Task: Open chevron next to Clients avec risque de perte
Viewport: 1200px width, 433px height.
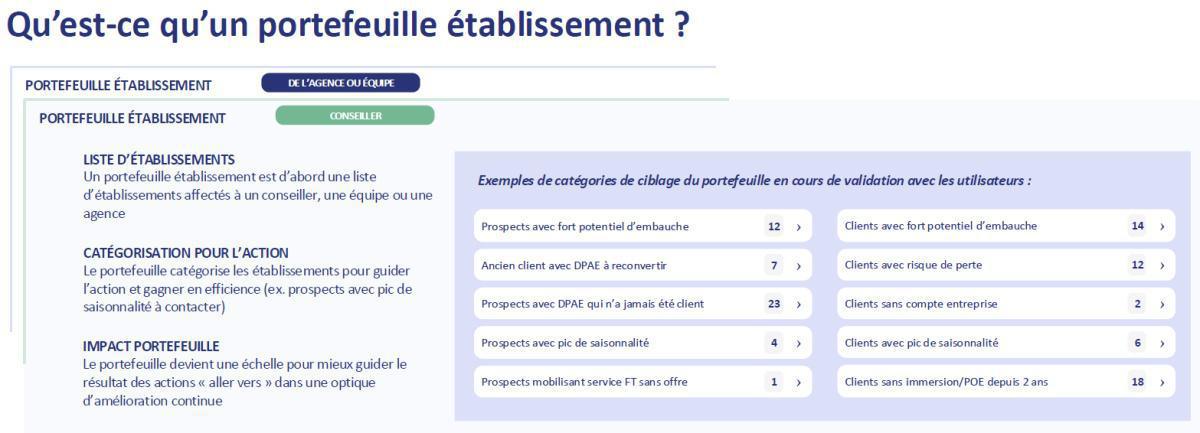Action: pos(1162,266)
